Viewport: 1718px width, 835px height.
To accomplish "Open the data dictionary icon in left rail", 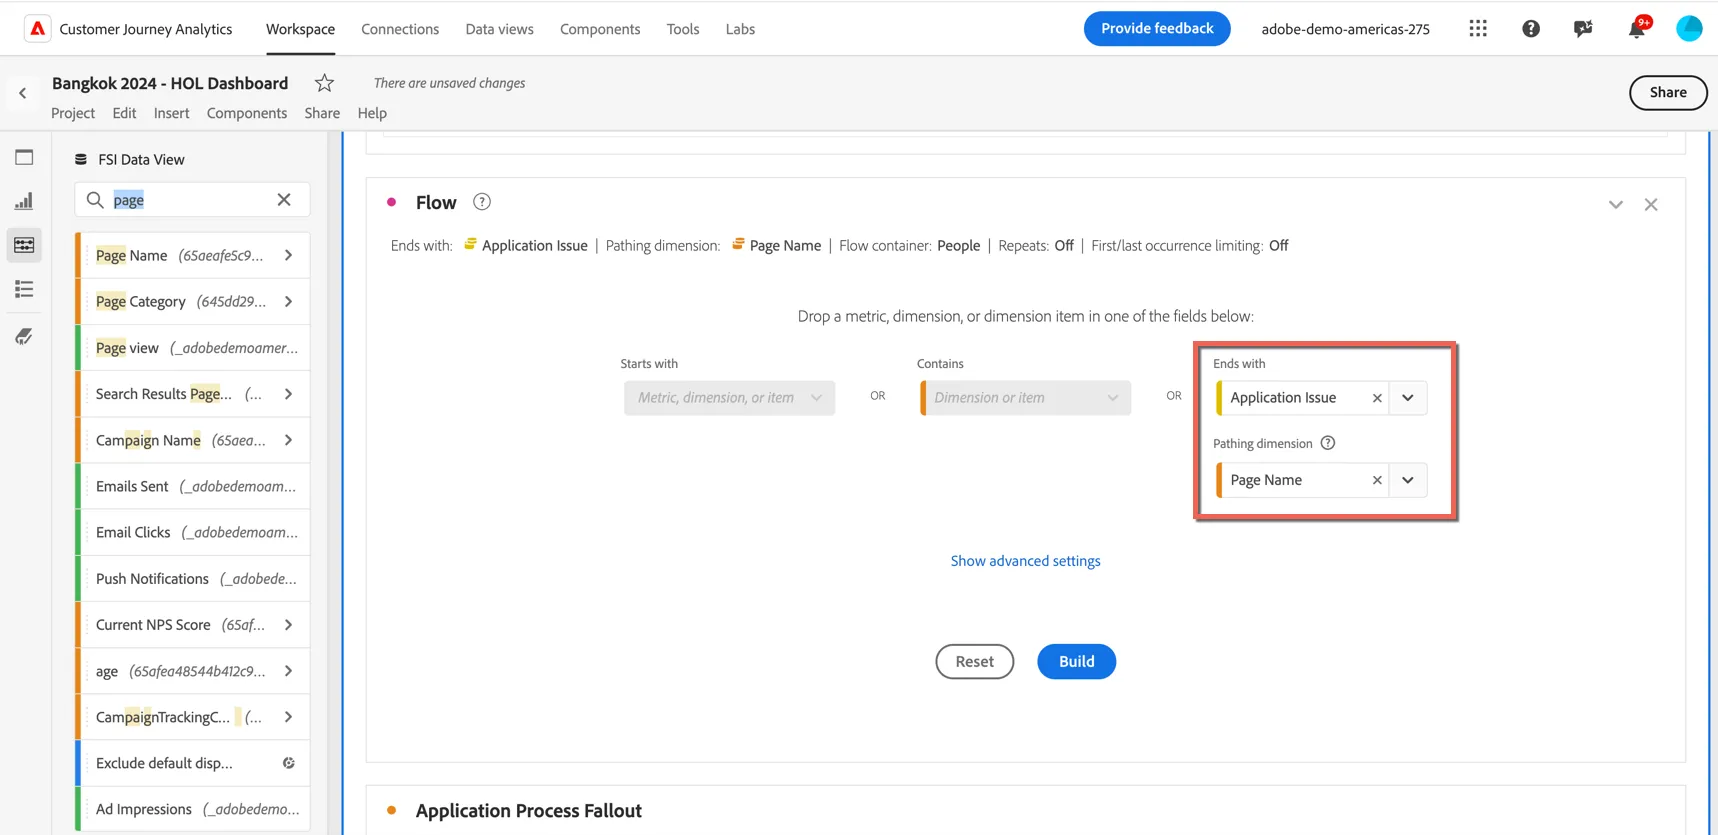I will point(24,337).
